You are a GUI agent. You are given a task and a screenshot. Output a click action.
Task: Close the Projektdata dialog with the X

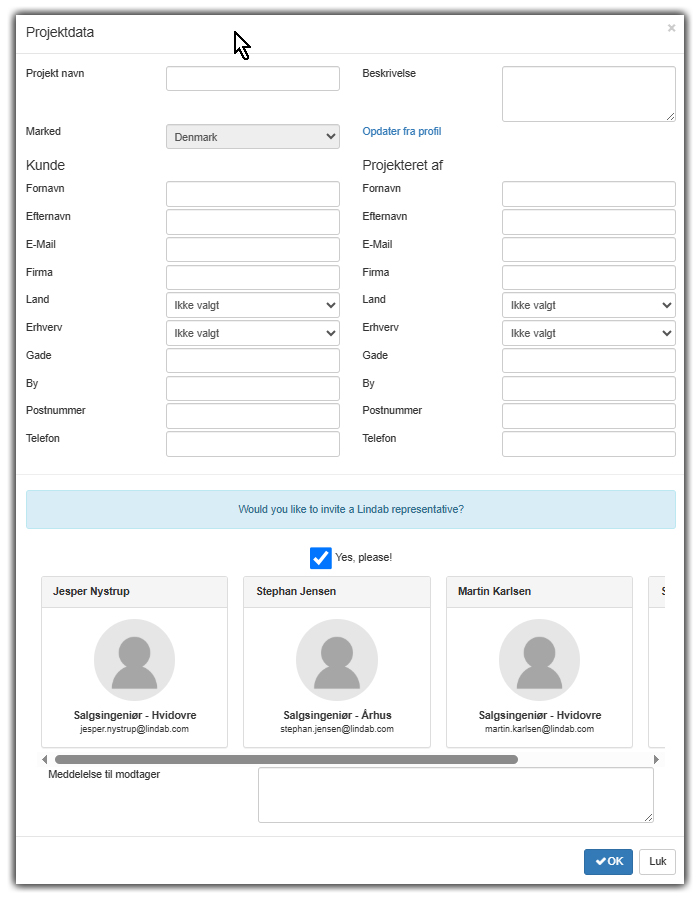(x=671, y=29)
